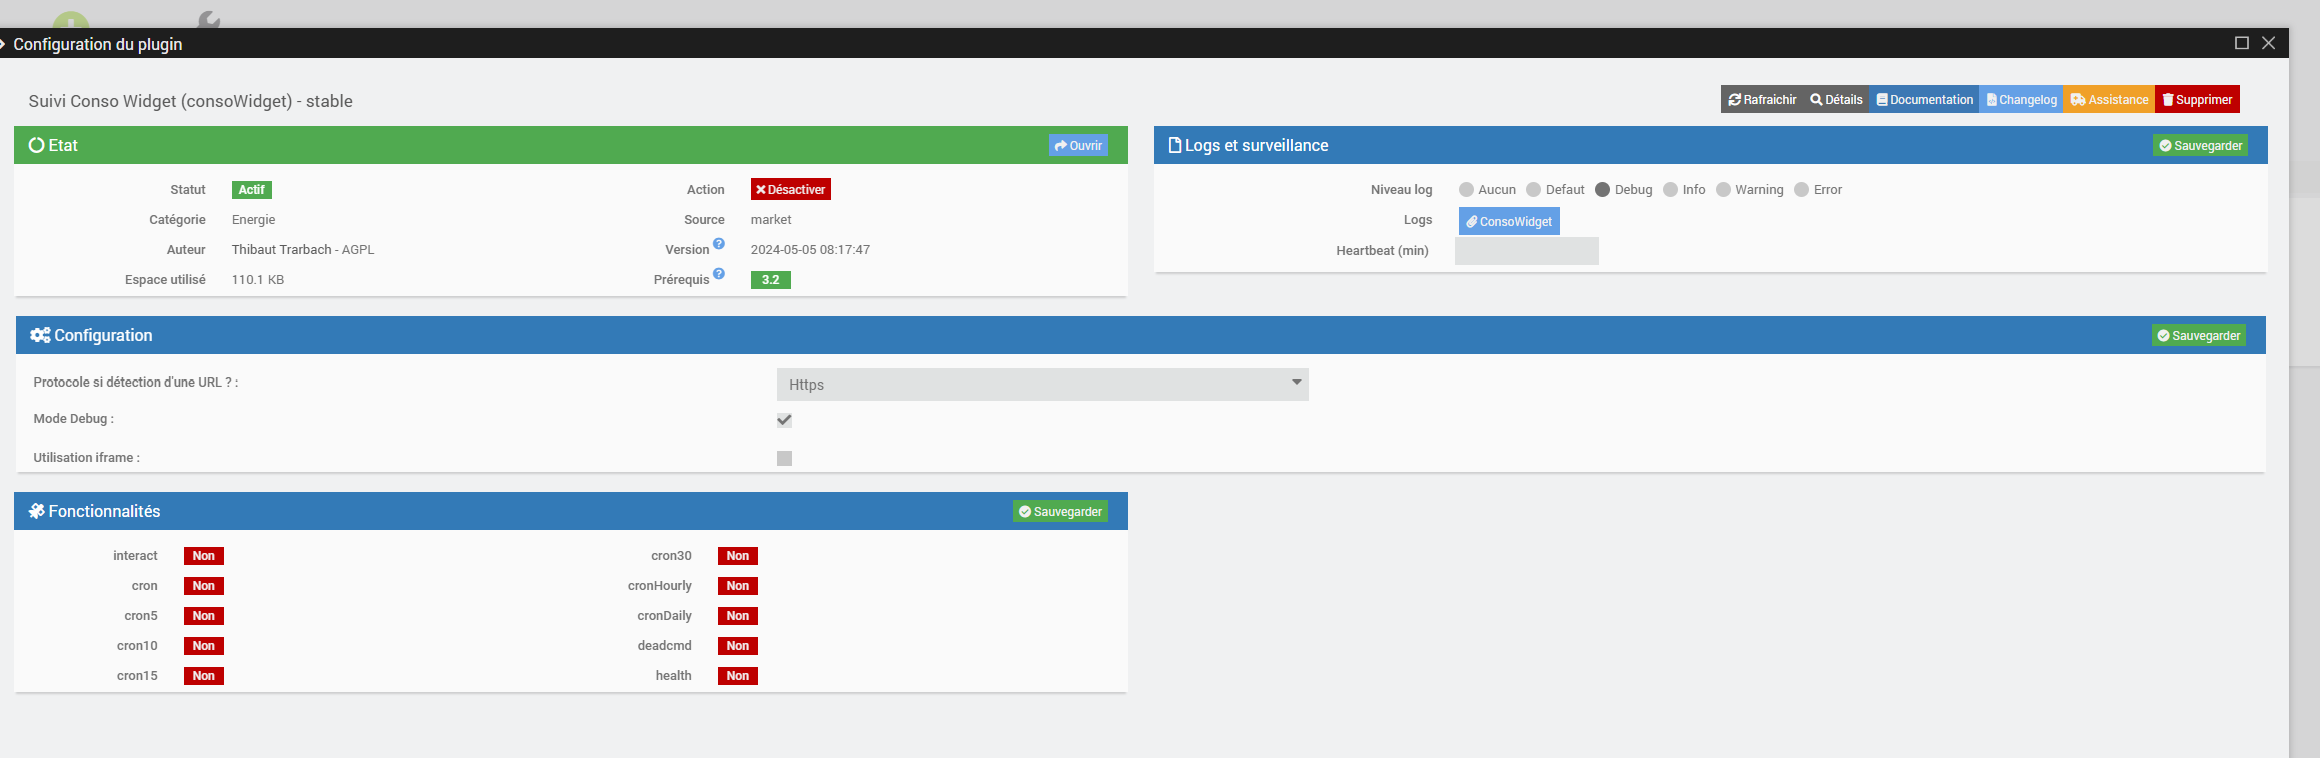Click the Actif status badge
Screen dimensions: 2320x758
pyautogui.click(x=252, y=190)
